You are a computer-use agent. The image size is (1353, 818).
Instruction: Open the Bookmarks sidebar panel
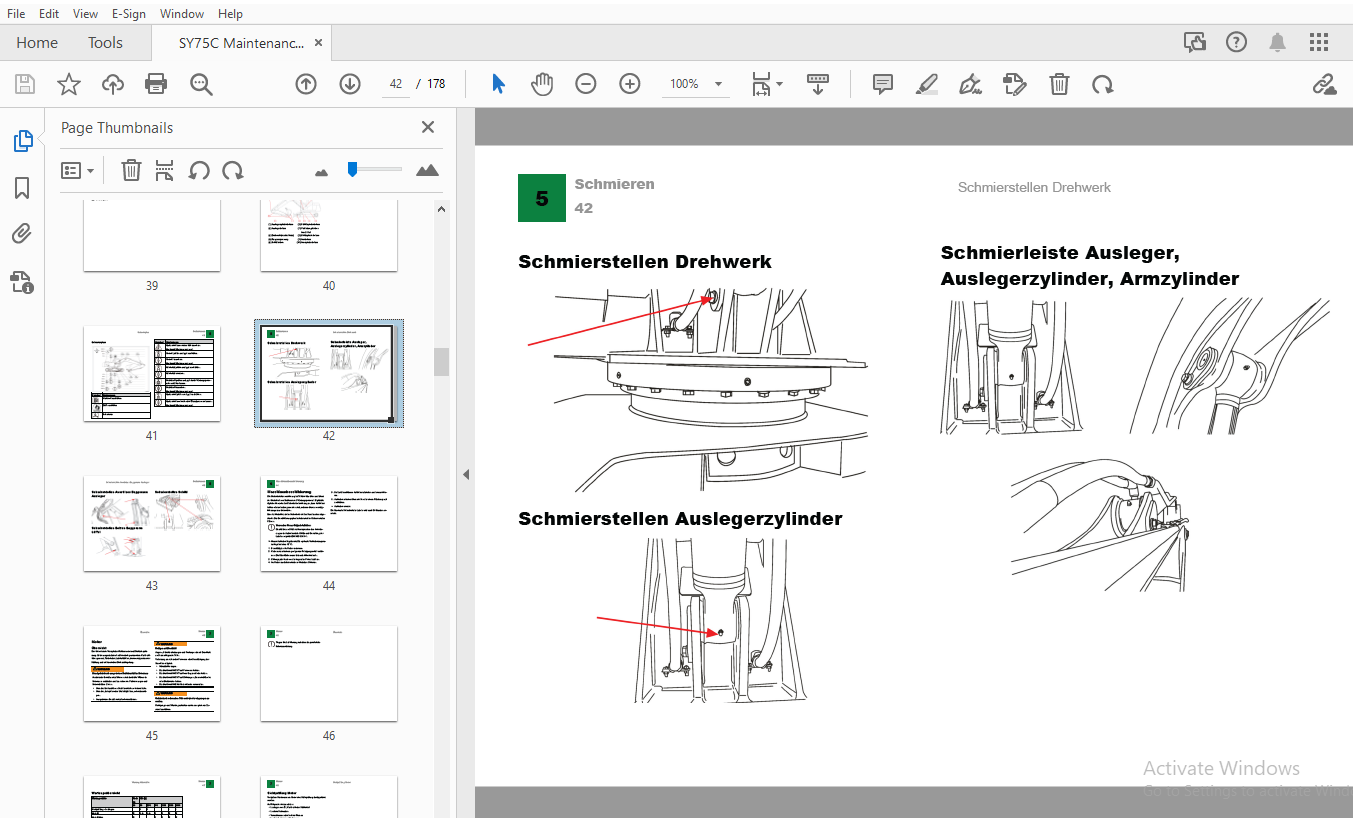pyautogui.click(x=22, y=188)
